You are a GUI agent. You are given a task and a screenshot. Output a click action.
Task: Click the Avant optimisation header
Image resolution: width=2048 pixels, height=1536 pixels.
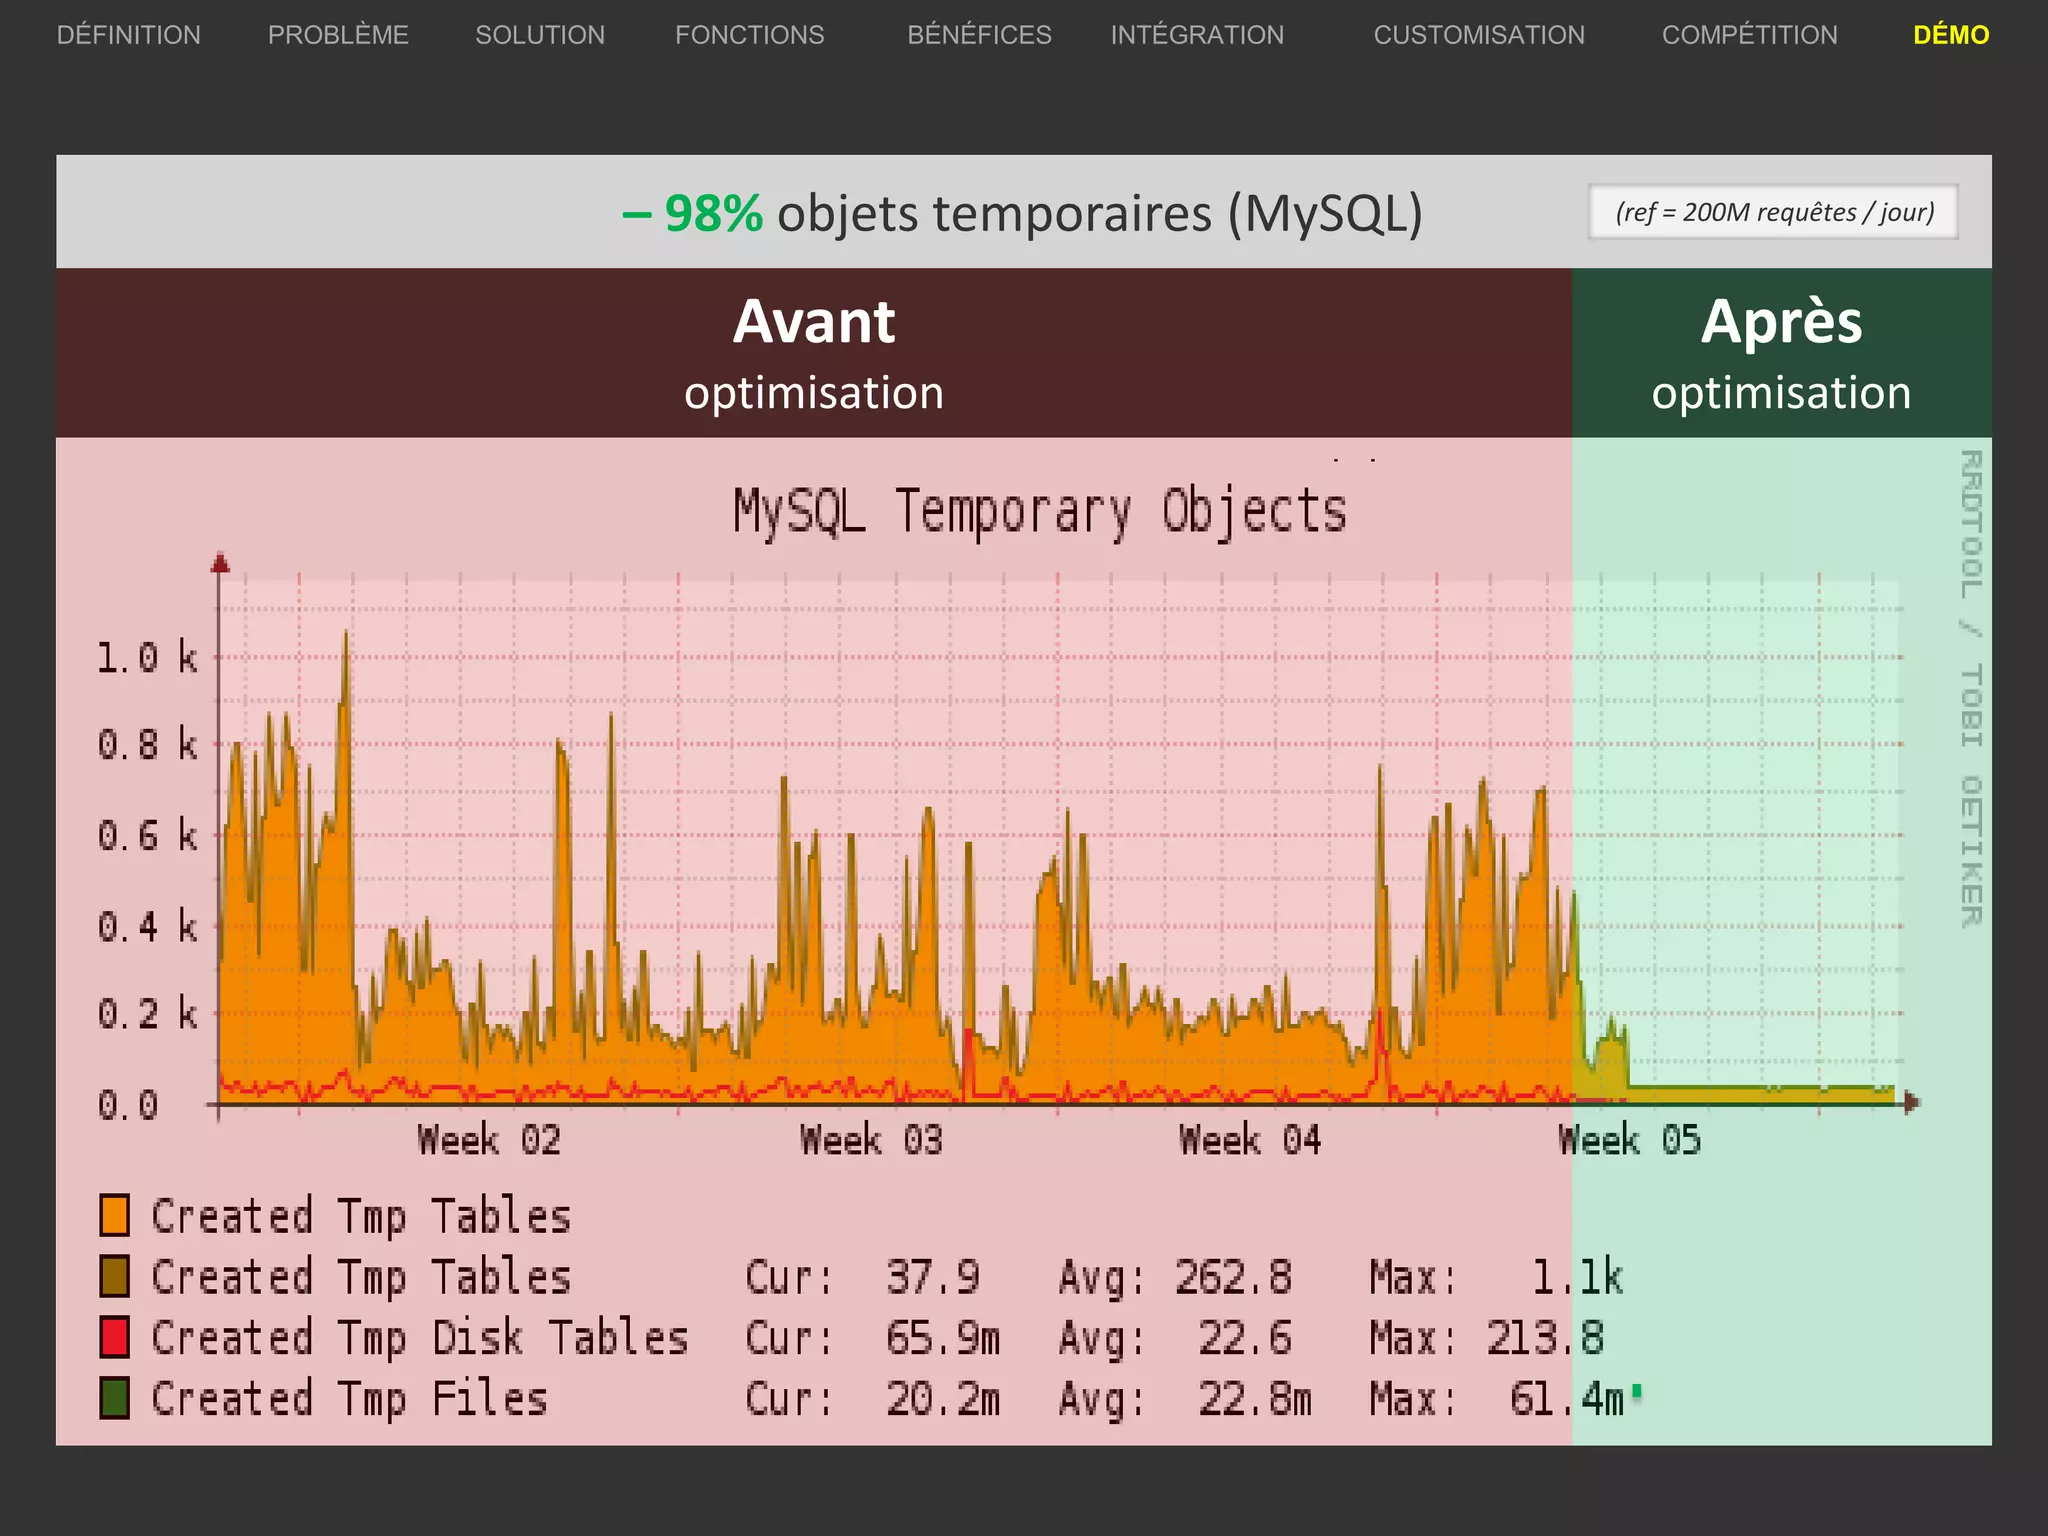pyautogui.click(x=814, y=353)
